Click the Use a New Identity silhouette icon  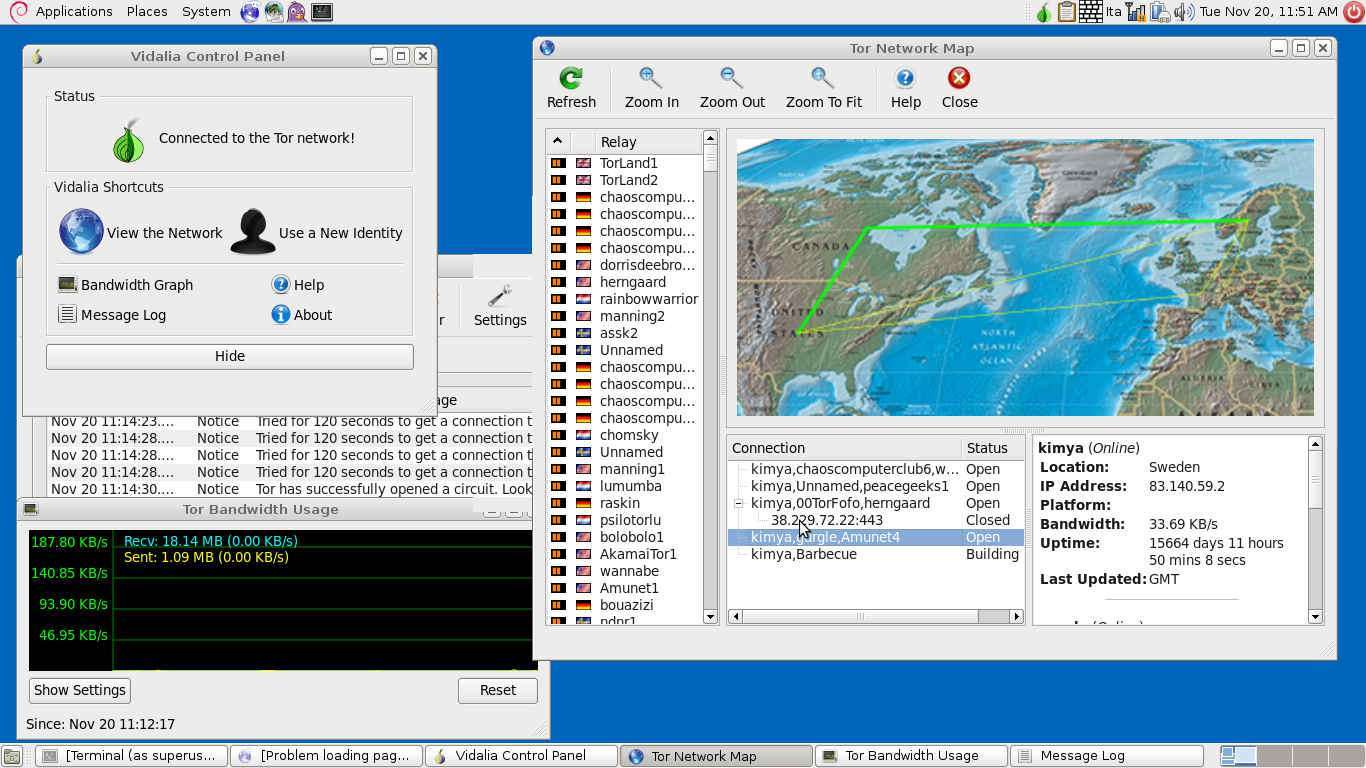pyautogui.click(x=253, y=232)
